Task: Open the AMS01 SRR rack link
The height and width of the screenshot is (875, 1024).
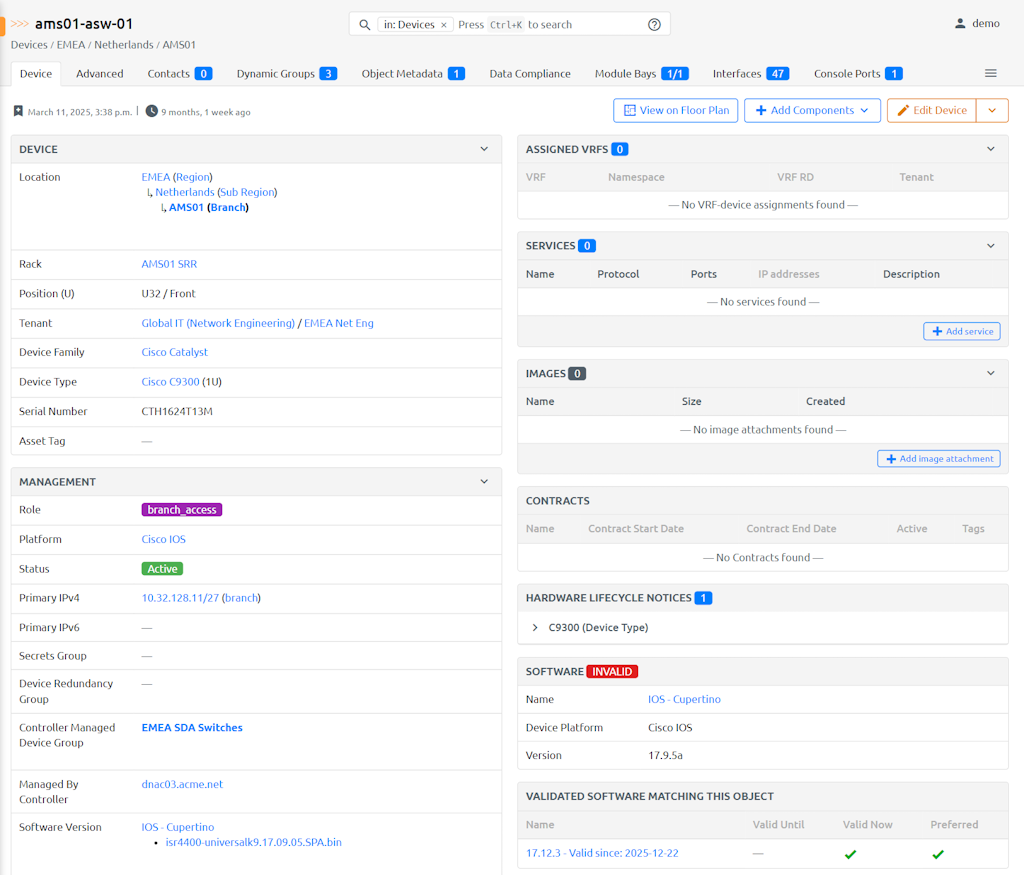Action: 169,265
